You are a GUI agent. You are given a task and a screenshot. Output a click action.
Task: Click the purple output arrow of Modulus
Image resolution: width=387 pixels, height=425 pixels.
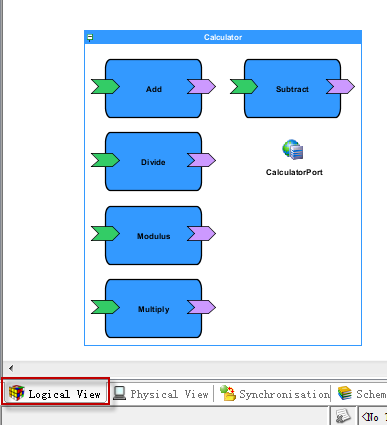201,233
